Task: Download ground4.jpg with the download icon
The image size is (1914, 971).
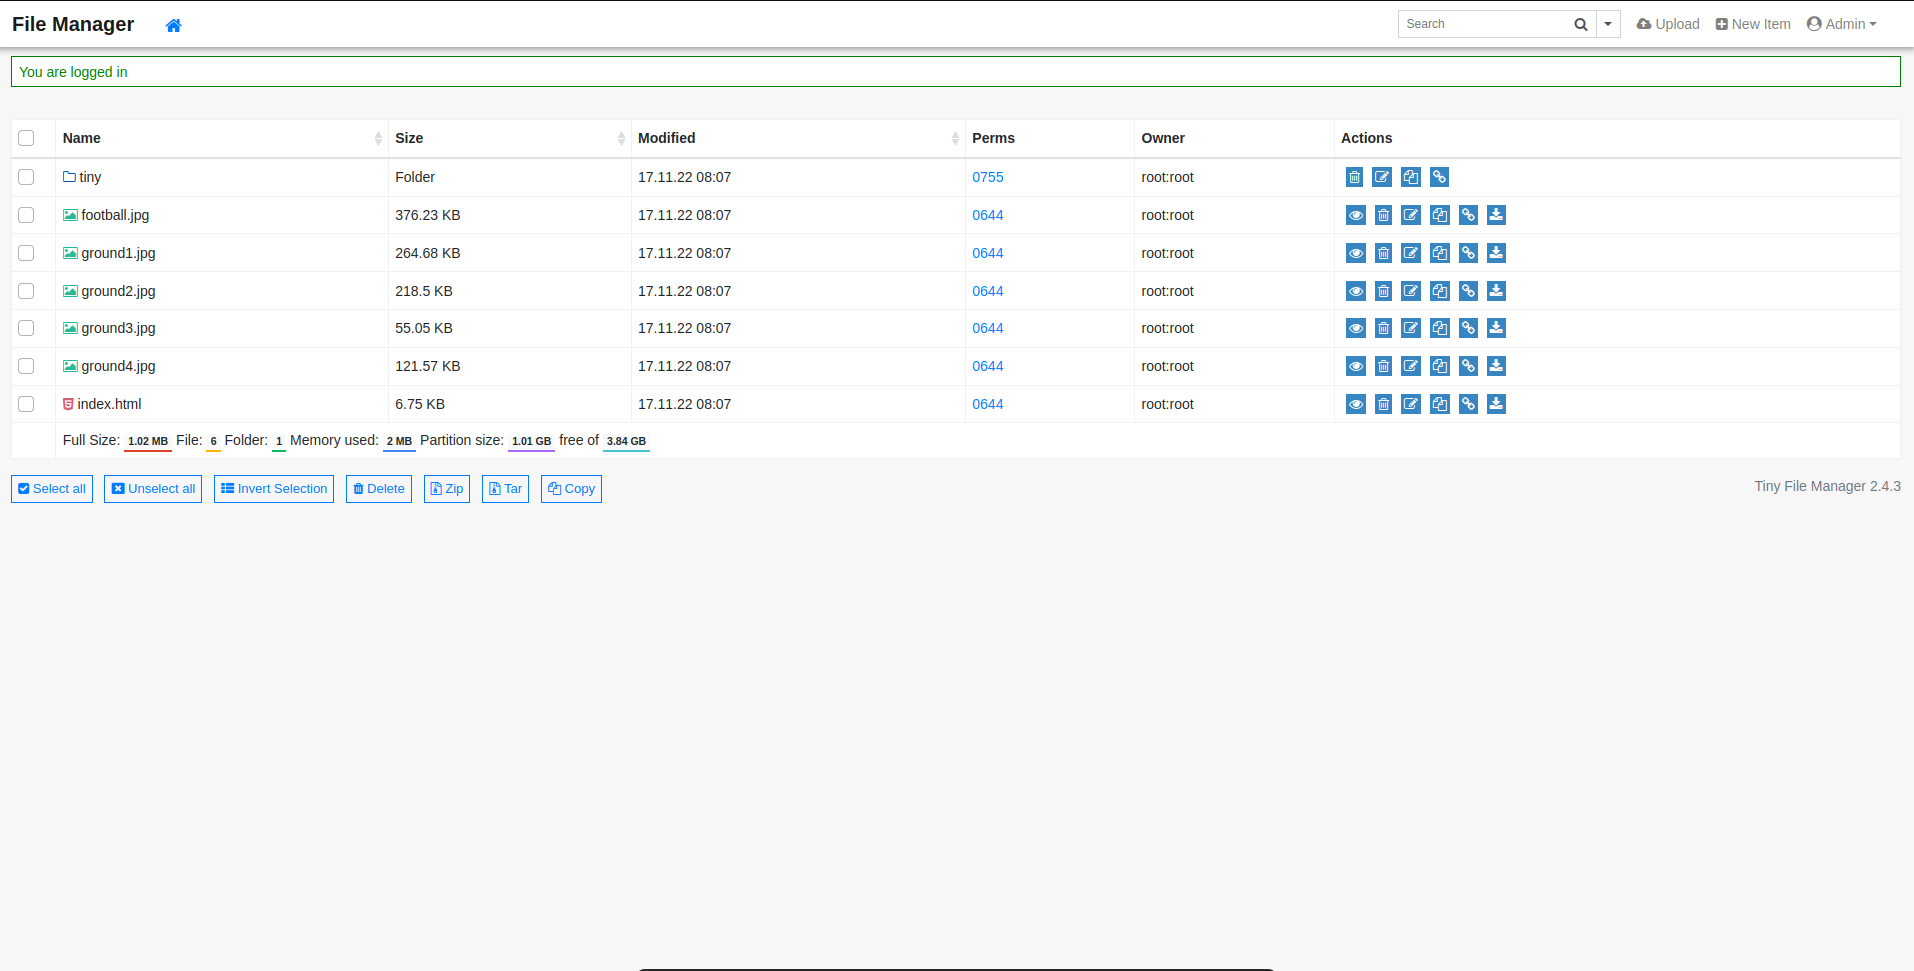Action: (x=1497, y=366)
